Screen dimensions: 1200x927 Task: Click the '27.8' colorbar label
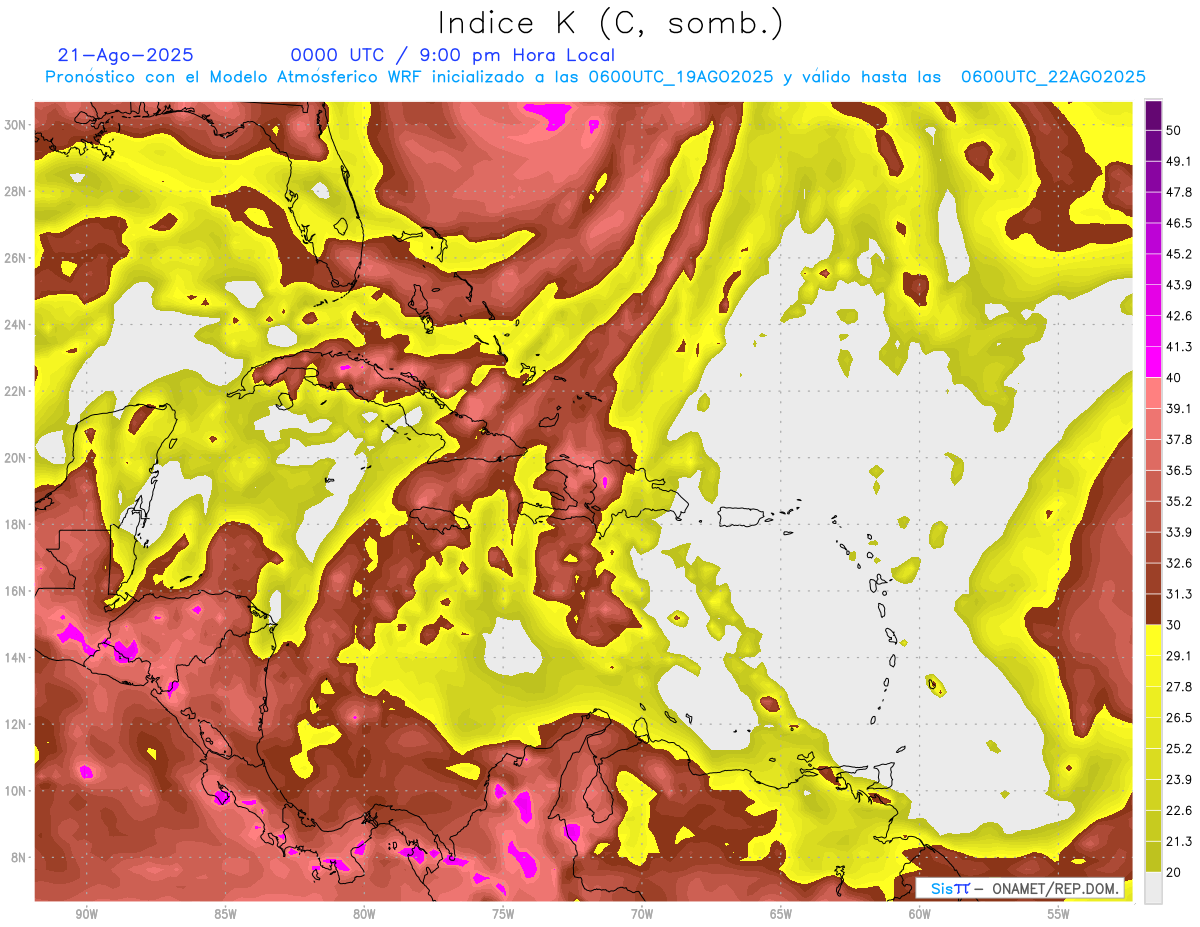point(1180,687)
